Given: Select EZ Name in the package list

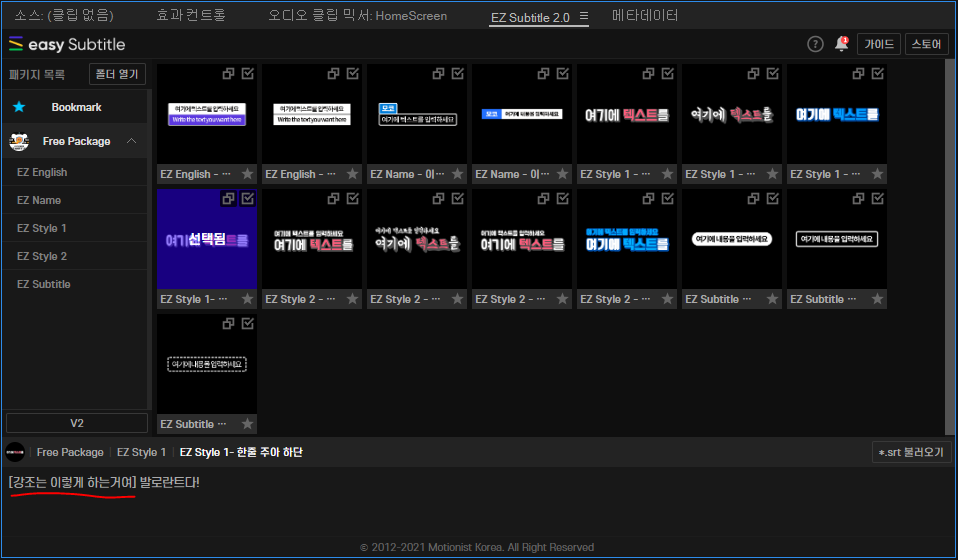Looking at the screenshot, I should [76, 200].
